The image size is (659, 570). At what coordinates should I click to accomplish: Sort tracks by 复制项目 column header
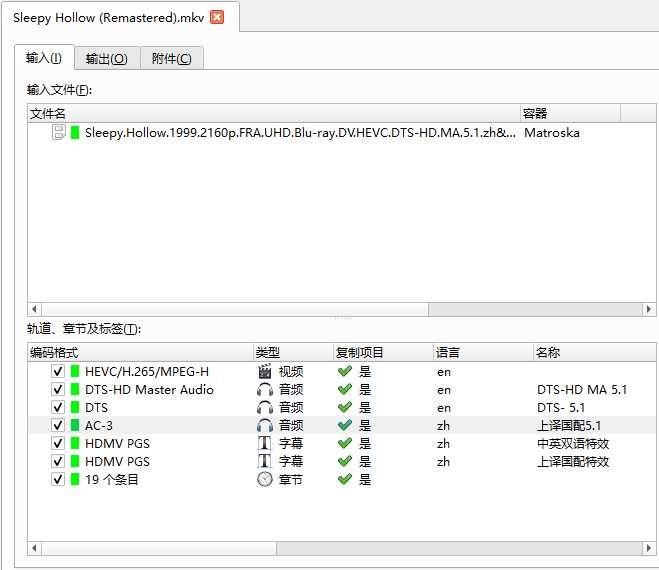point(383,352)
